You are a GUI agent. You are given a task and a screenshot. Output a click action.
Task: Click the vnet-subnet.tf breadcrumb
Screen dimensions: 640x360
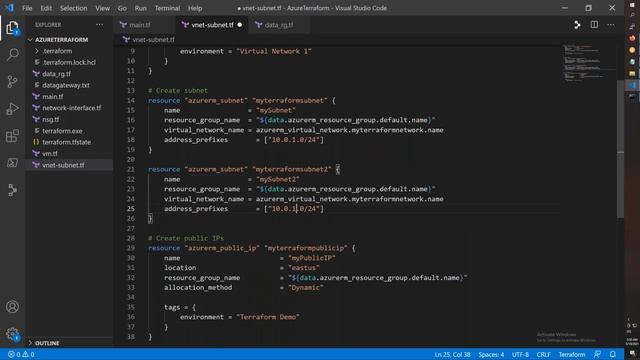tap(149, 40)
